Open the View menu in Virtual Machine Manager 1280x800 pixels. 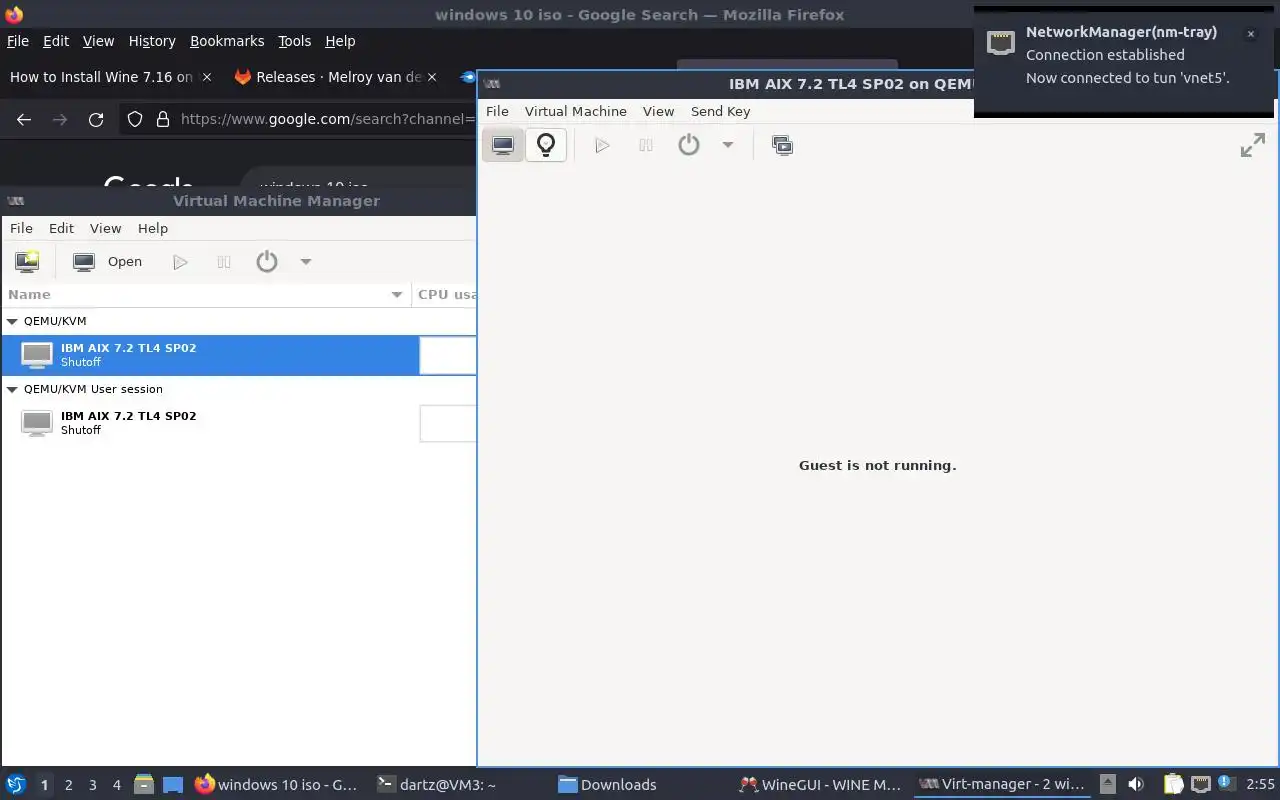pyautogui.click(x=105, y=228)
